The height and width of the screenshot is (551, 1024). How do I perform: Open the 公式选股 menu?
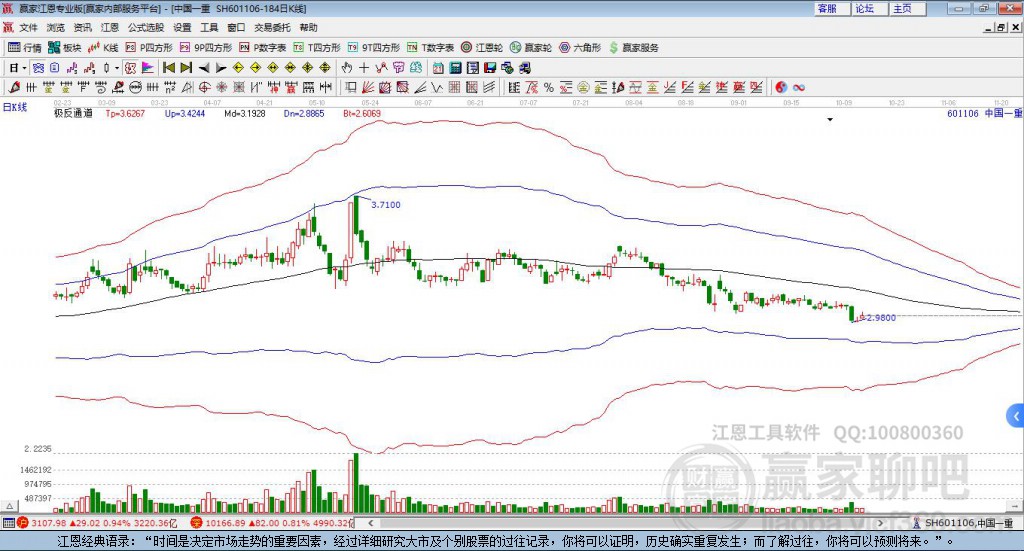pyautogui.click(x=146, y=27)
